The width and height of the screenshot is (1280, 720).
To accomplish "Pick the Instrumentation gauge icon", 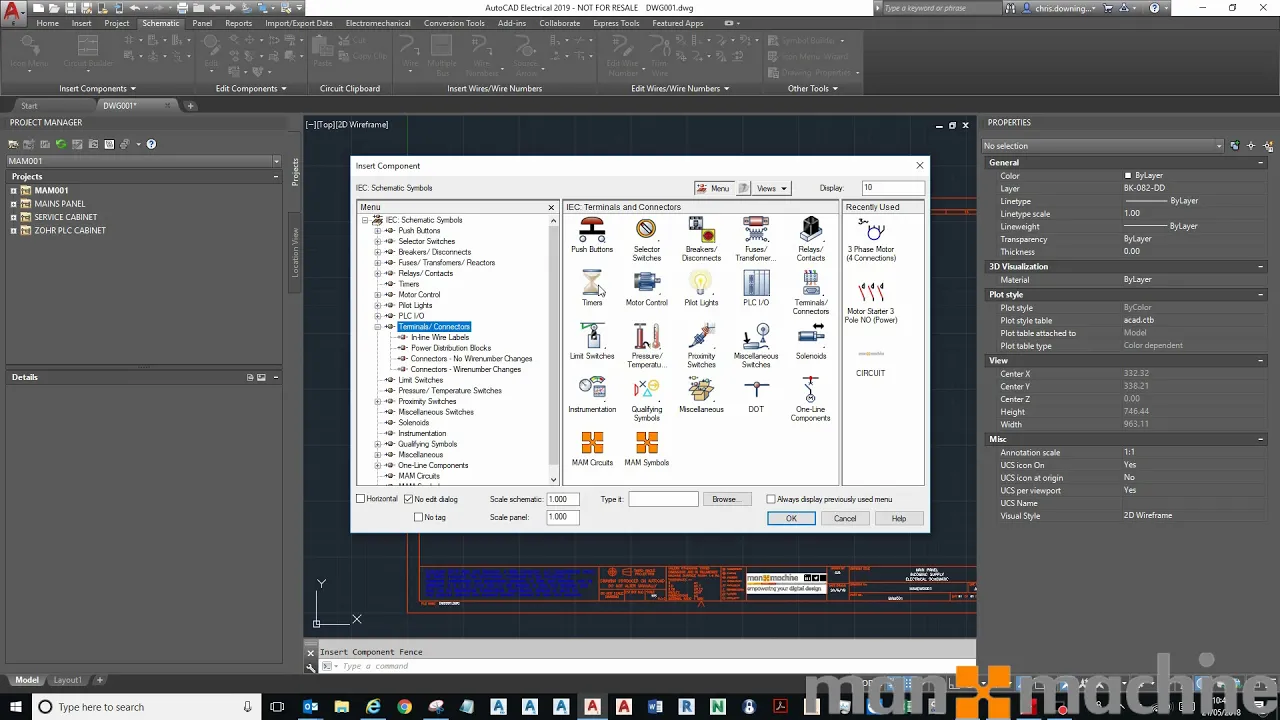I will coord(592,389).
